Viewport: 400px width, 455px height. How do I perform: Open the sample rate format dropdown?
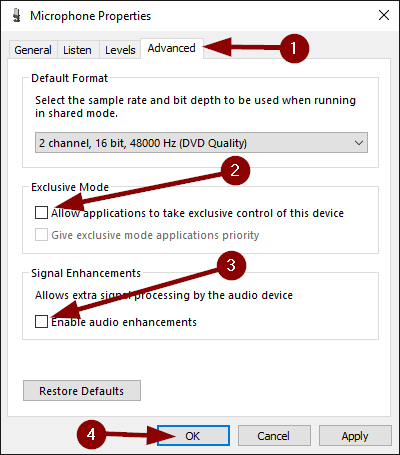[201, 143]
